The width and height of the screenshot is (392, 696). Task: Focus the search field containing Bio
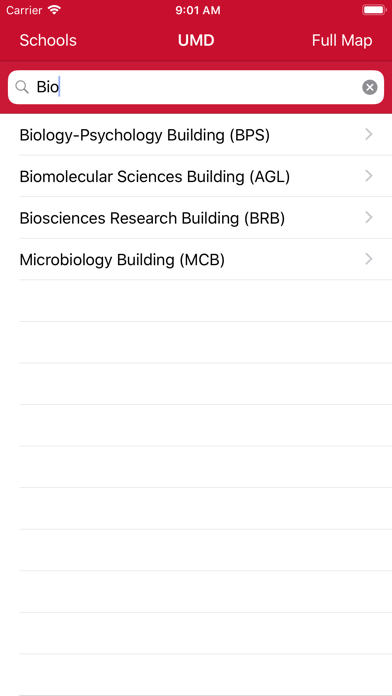[x=196, y=87]
